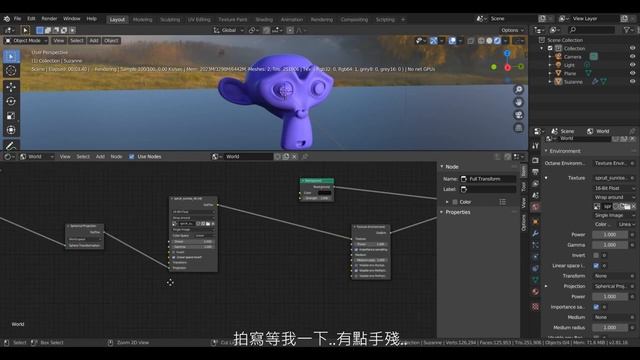
Task: Open the Particles properties tab icon
Action: (535, 245)
